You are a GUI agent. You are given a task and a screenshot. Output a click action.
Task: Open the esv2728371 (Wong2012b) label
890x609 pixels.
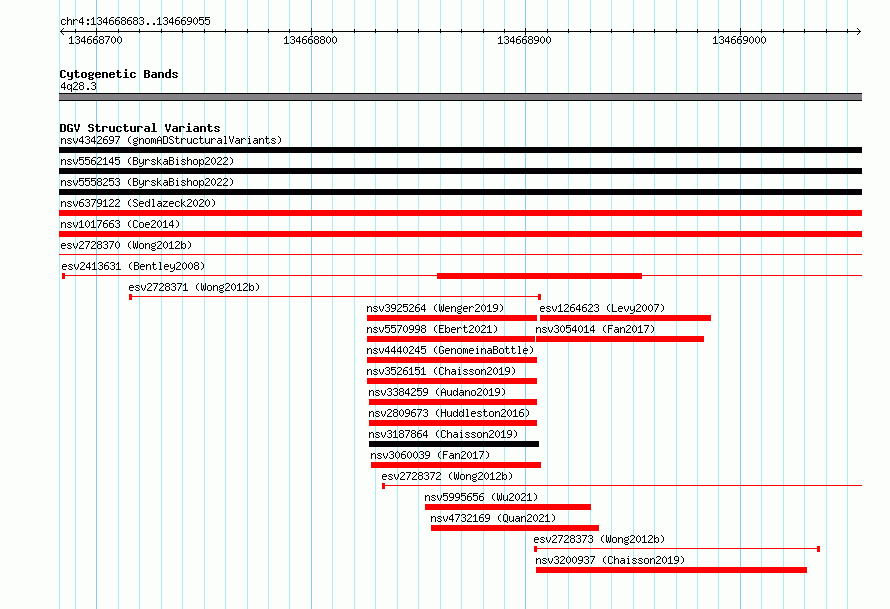(194, 287)
